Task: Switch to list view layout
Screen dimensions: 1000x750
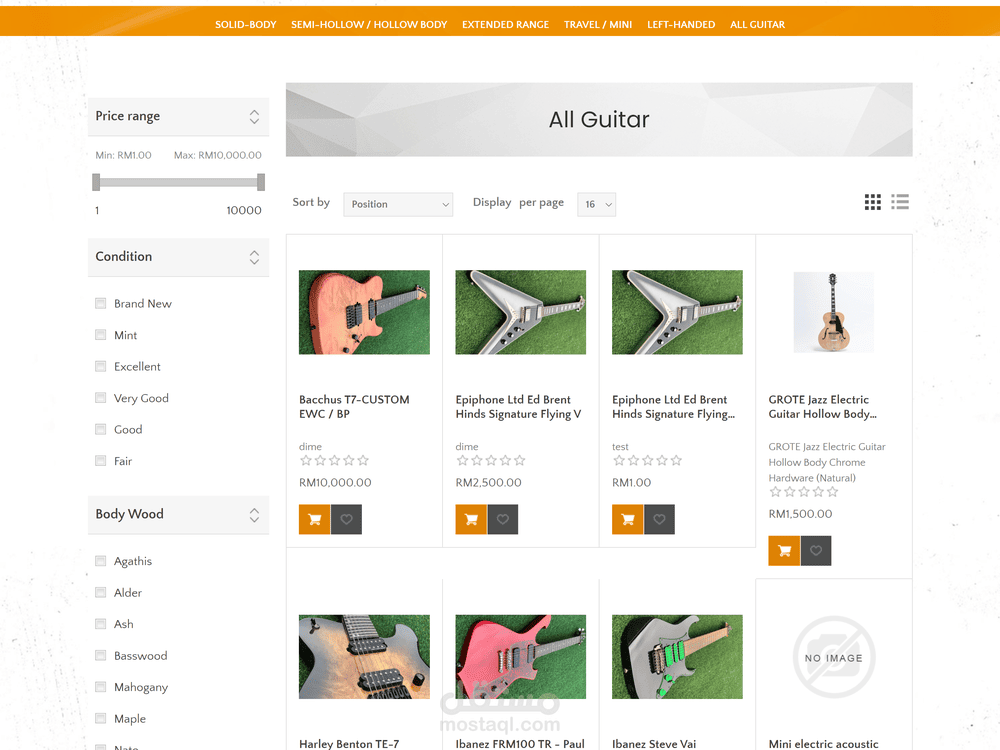Action: click(900, 202)
